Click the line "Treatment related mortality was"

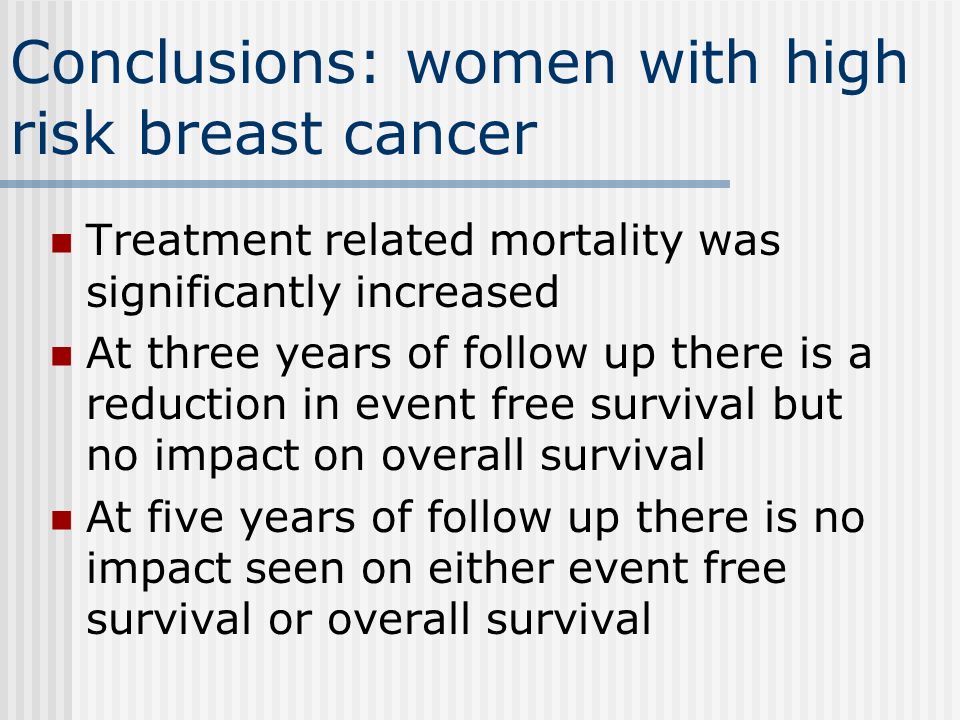(x=433, y=241)
